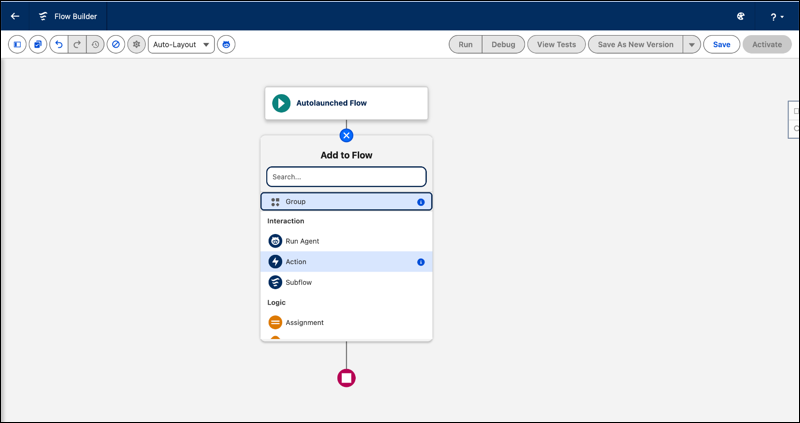Open the Trailhead icon in header
800x423 pixels.
coord(741,16)
